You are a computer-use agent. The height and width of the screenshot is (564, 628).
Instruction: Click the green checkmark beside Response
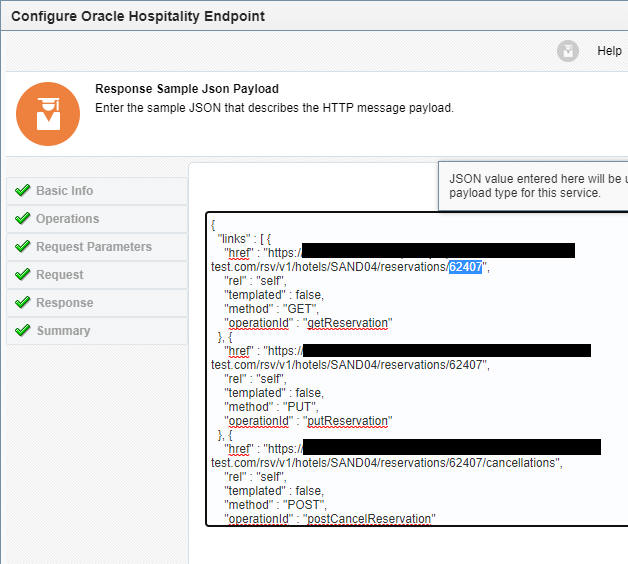[22, 302]
